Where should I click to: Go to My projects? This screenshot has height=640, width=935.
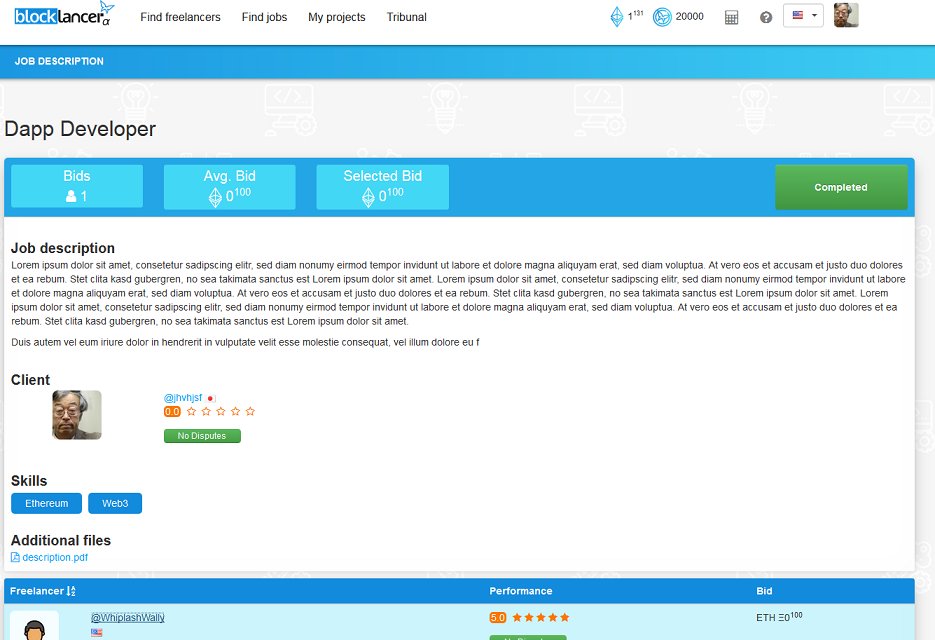click(336, 17)
